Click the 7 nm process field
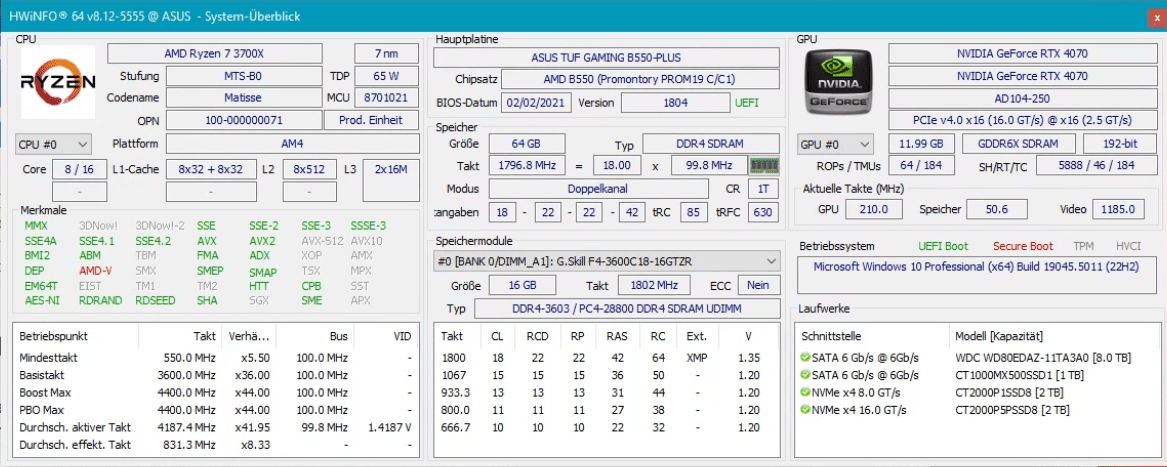This screenshot has width=1167, height=467. pyautogui.click(x=386, y=54)
